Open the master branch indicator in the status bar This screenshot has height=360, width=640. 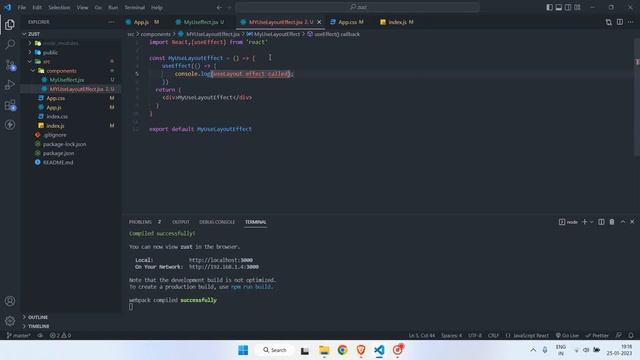[x=18, y=335]
